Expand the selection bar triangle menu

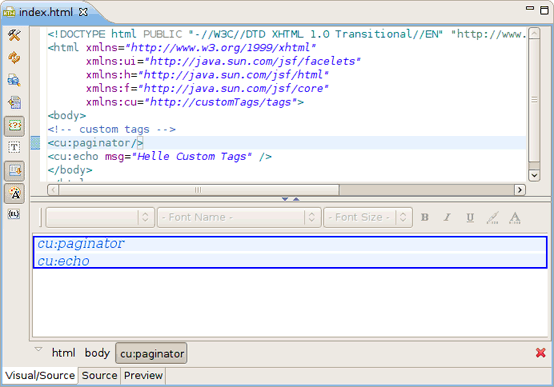[x=39, y=350]
